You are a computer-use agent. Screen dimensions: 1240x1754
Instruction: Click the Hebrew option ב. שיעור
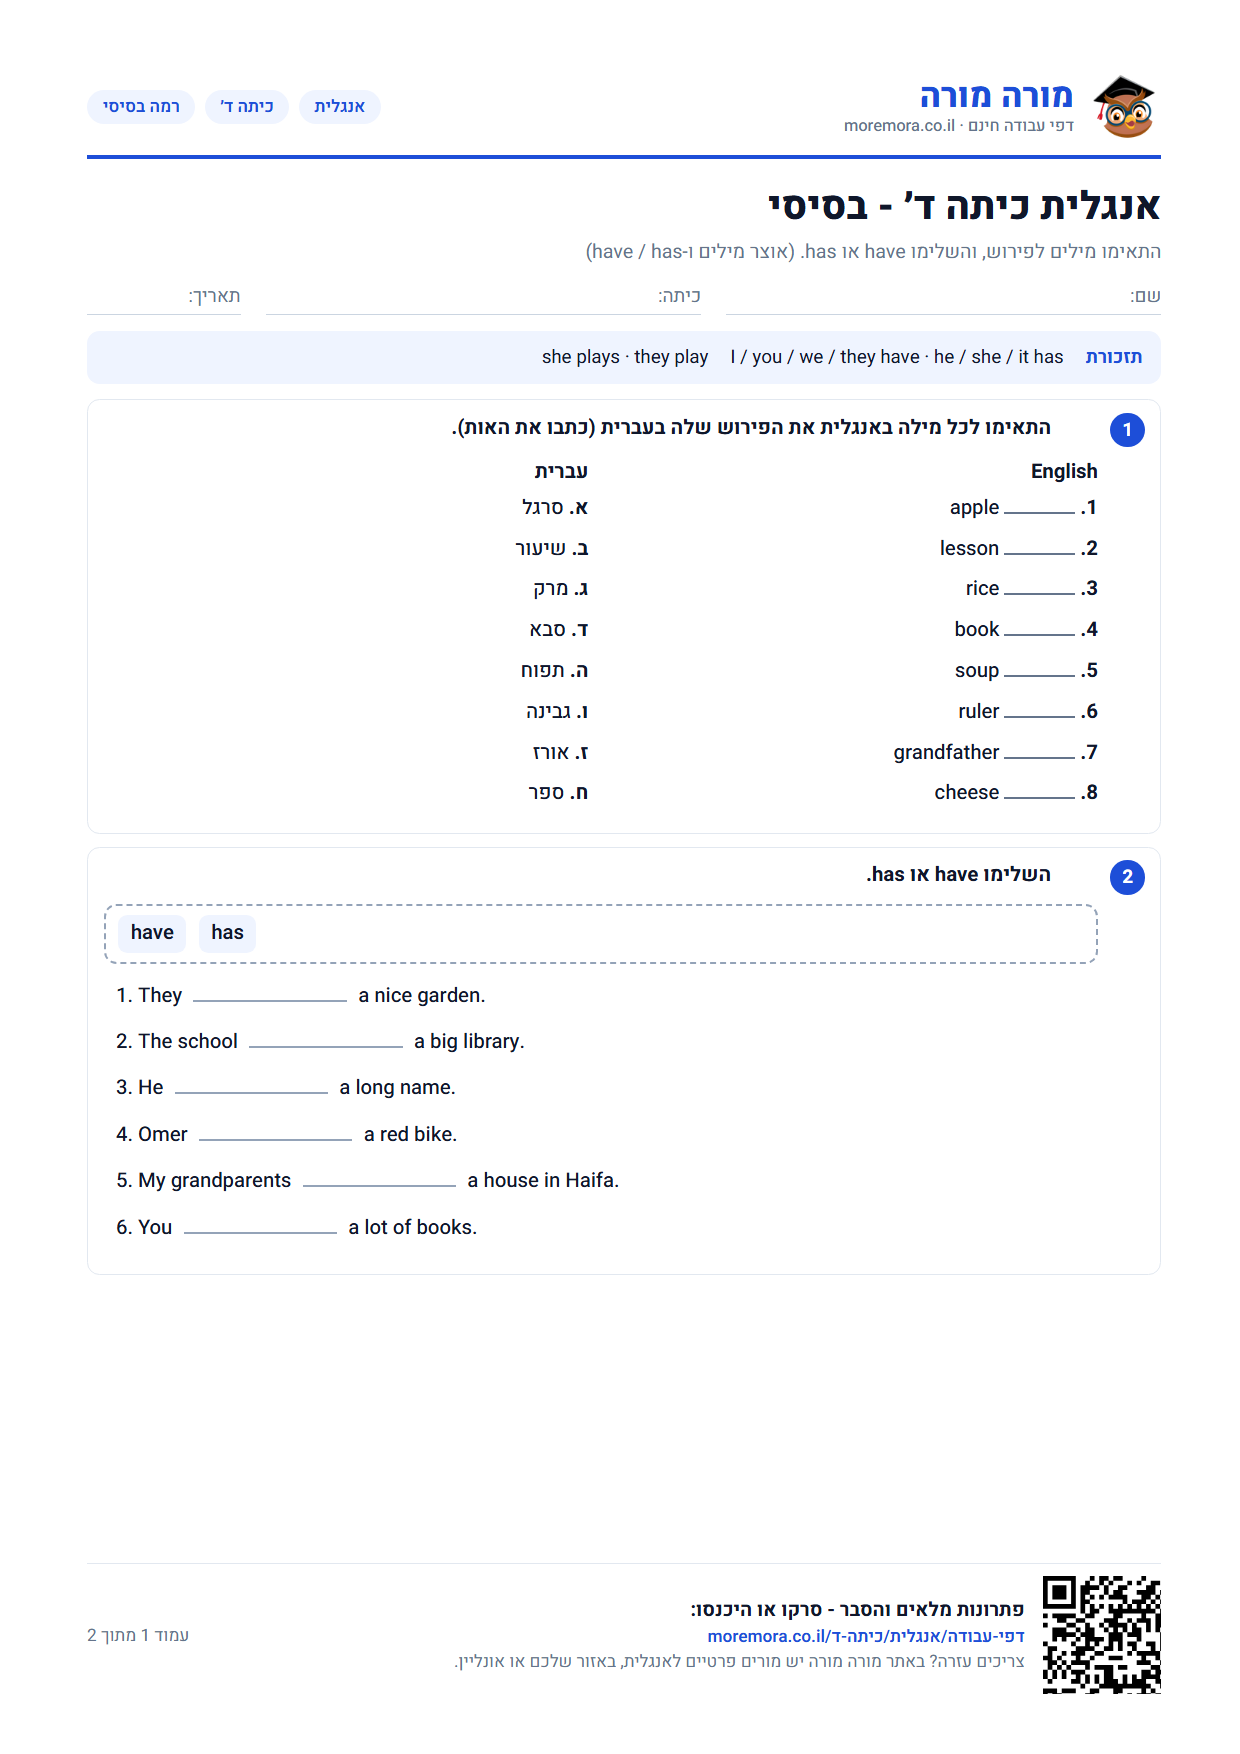552,549
